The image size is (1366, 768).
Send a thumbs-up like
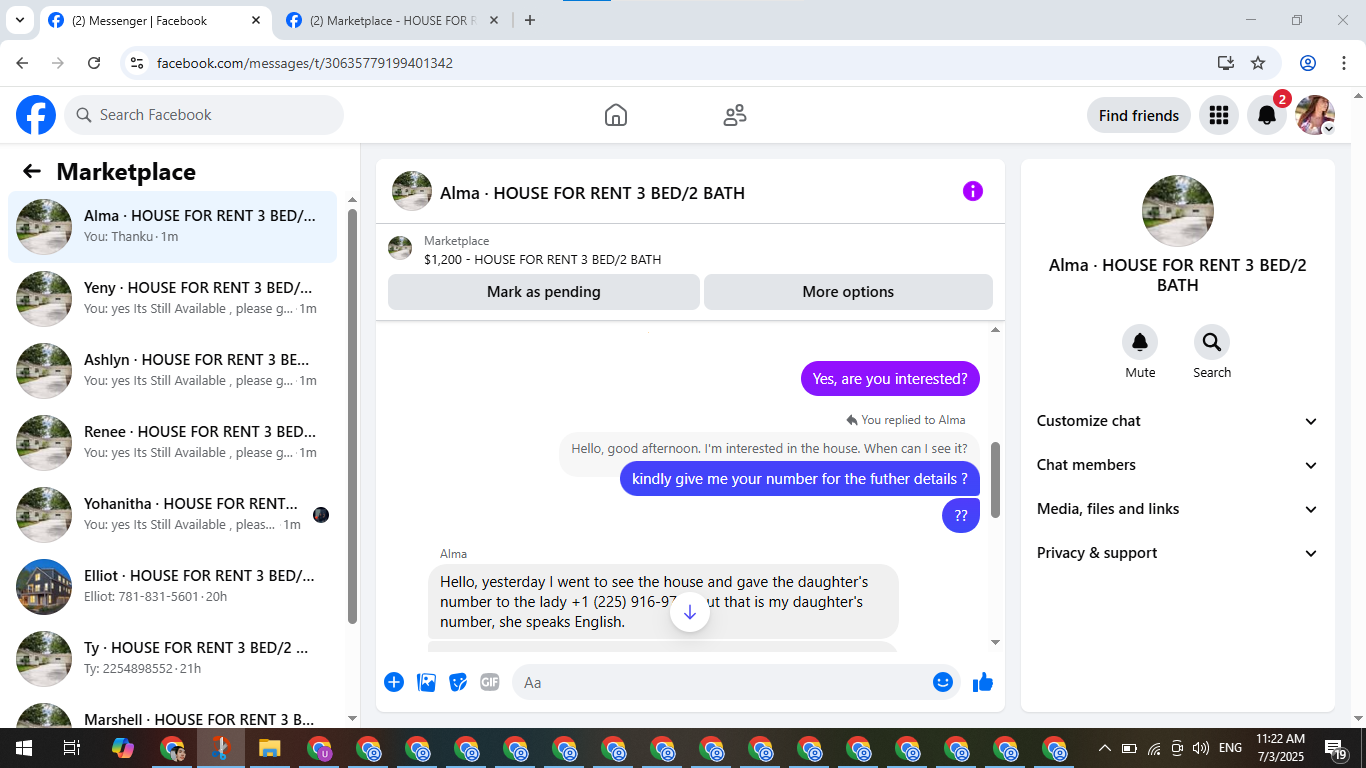tap(983, 682)
